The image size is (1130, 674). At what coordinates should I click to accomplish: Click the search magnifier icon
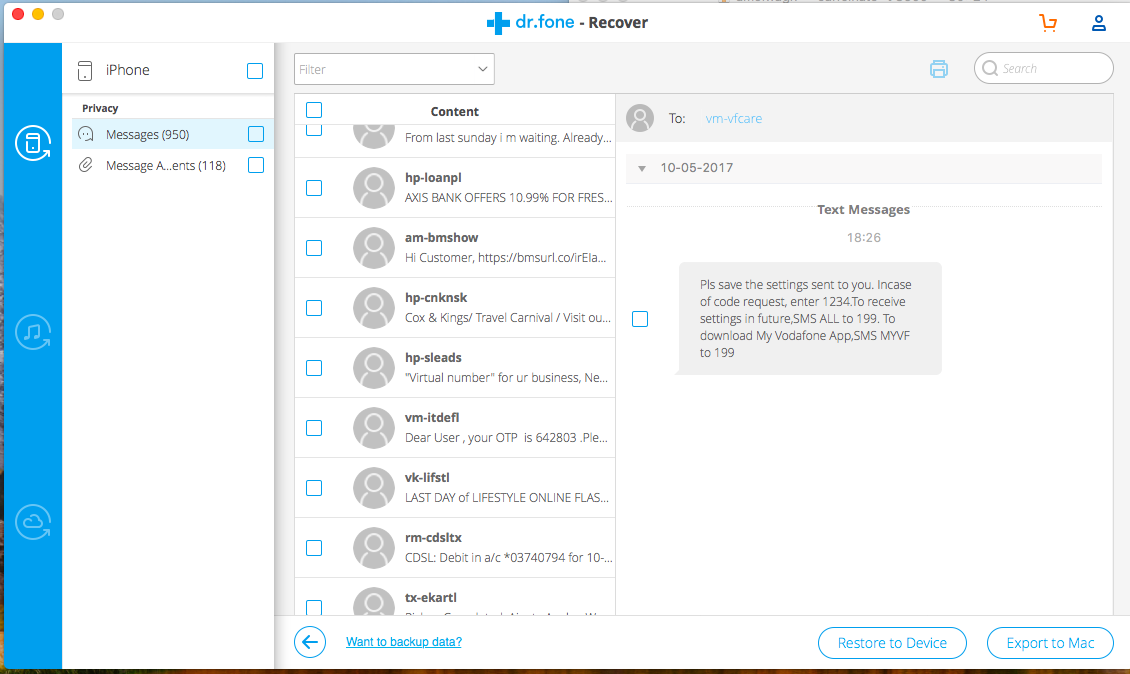[x=990, y=68]
